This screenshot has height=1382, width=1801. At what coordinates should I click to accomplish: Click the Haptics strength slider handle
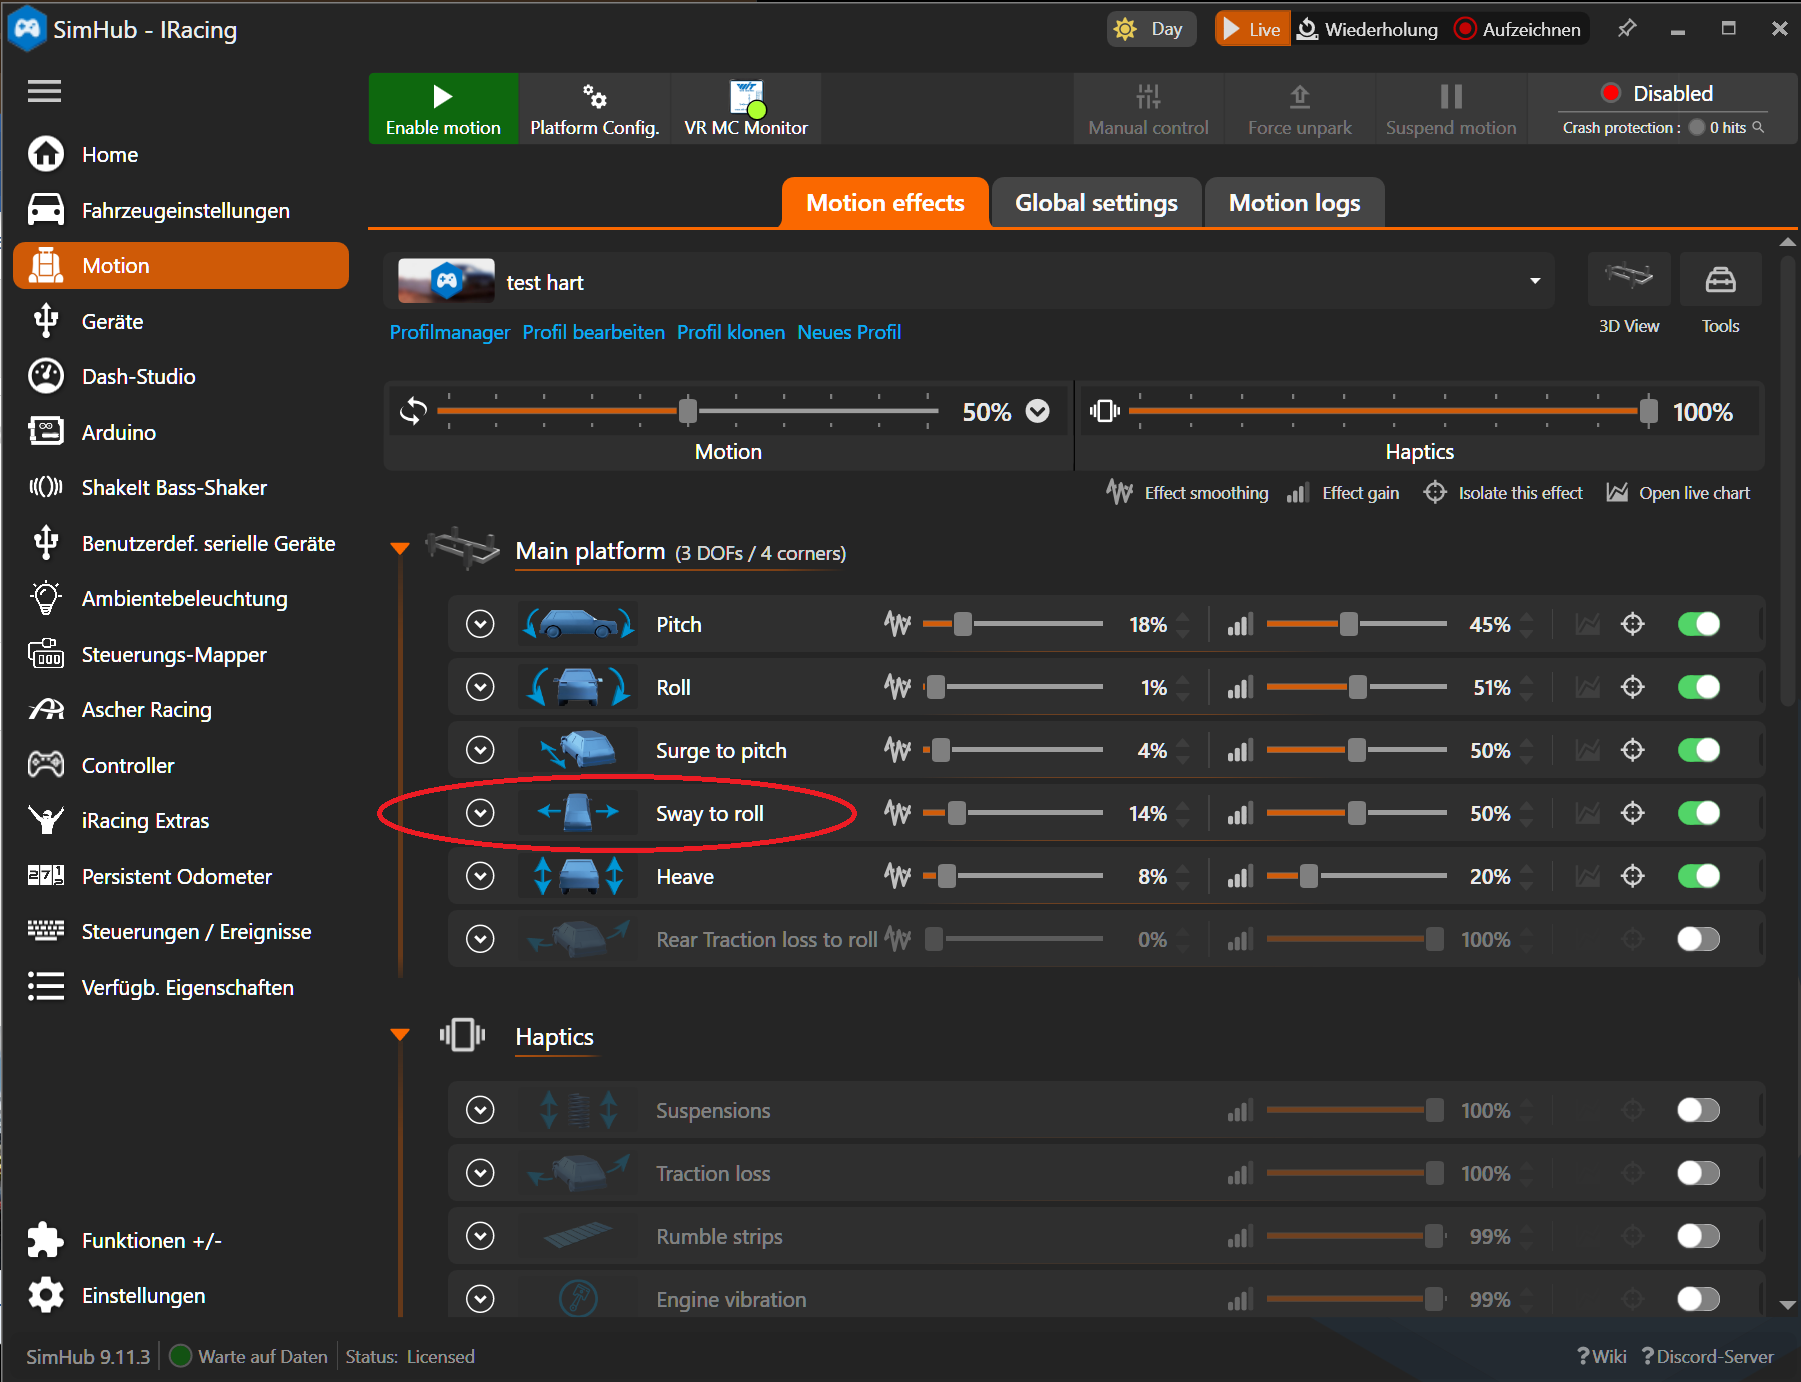(x=1649, y=411)
